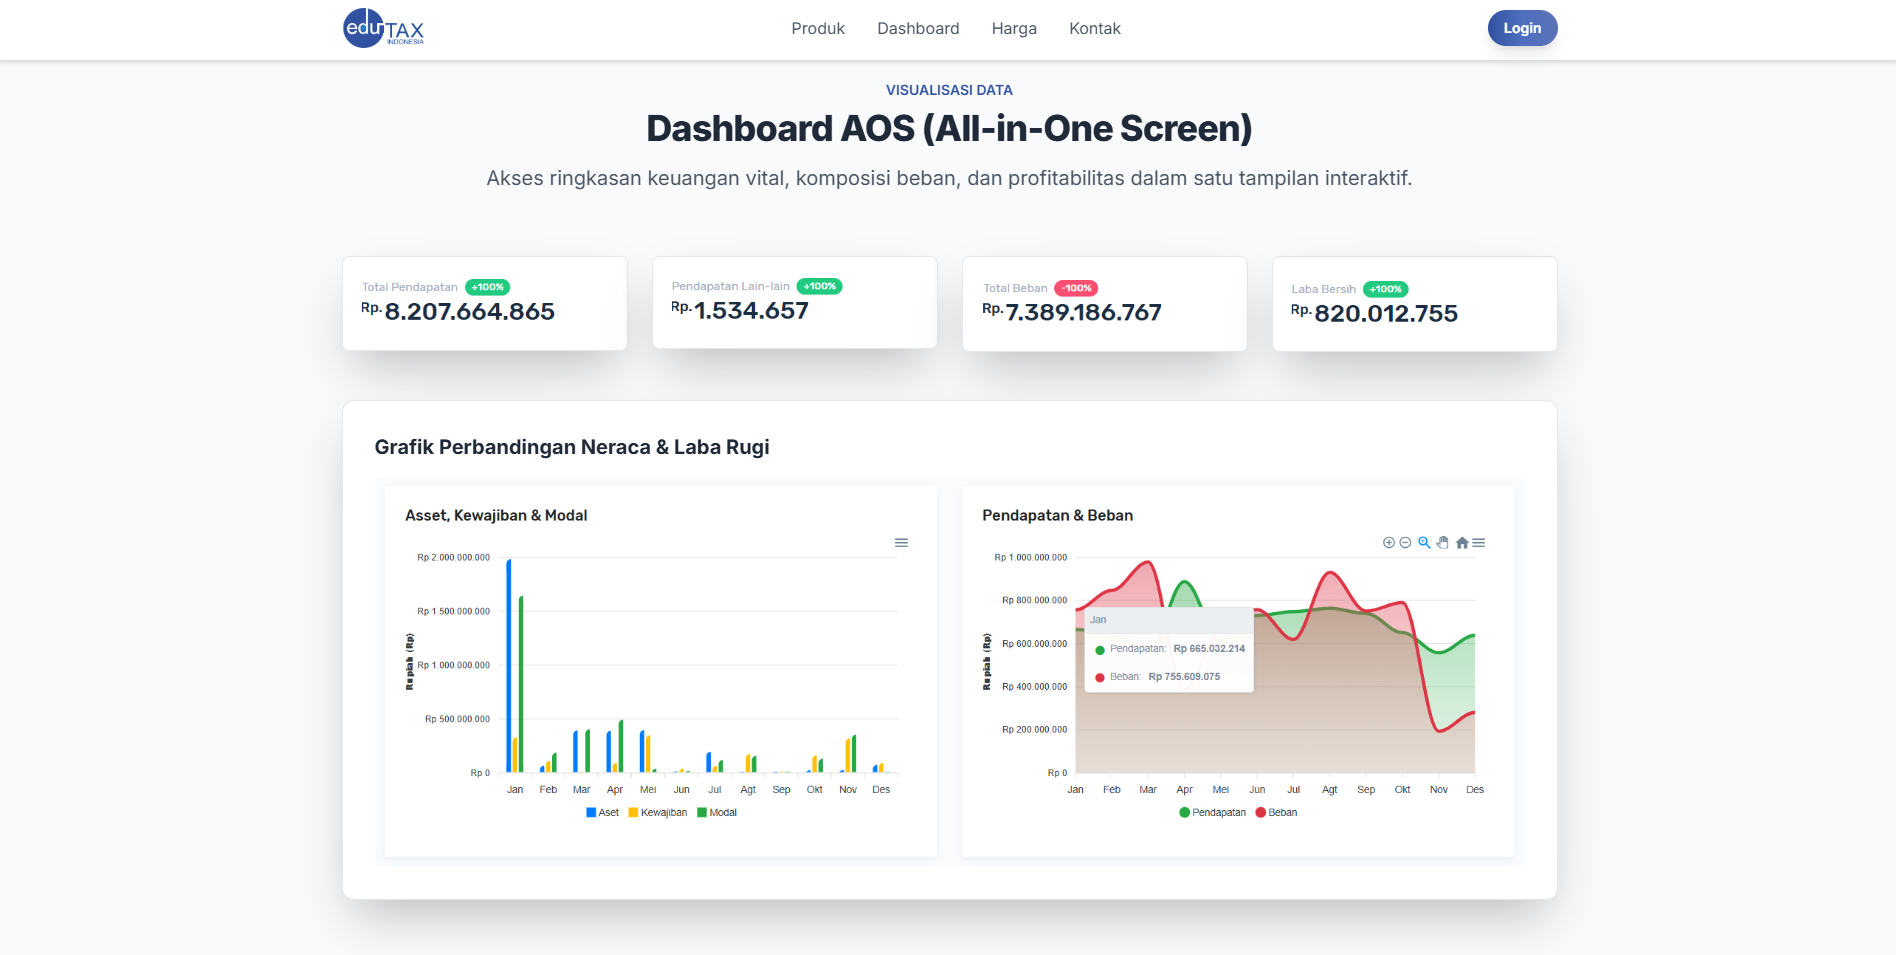Hide the Beban series via legend
The width and height of the screenshot is (1896, 955).
pos(1276,813)
